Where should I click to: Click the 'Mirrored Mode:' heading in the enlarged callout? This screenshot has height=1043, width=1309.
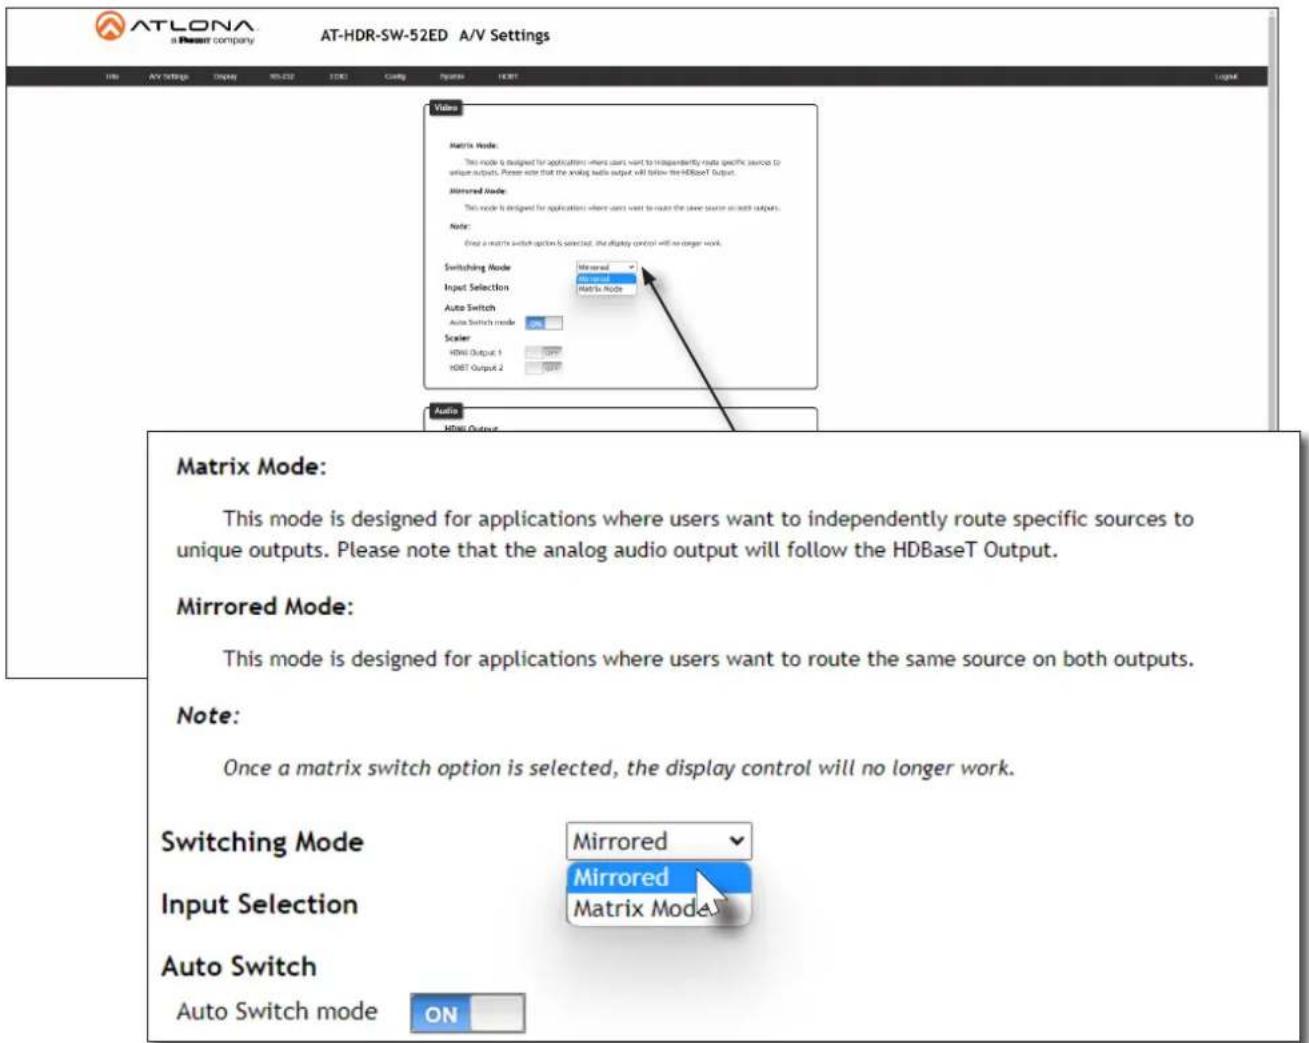(x=265, y=607)
